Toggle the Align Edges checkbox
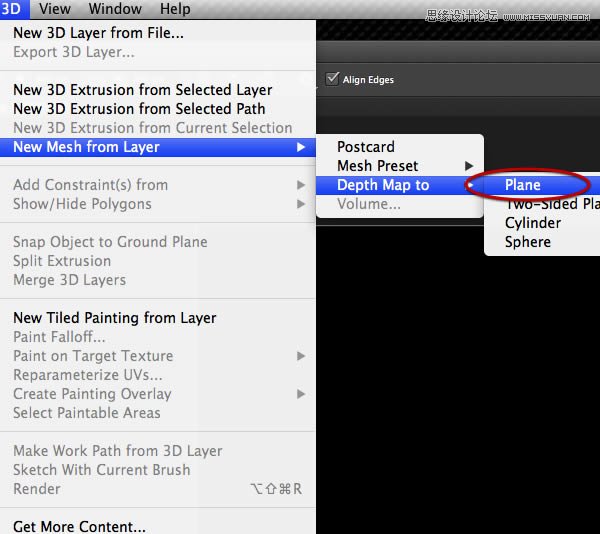 coord(332,79)
